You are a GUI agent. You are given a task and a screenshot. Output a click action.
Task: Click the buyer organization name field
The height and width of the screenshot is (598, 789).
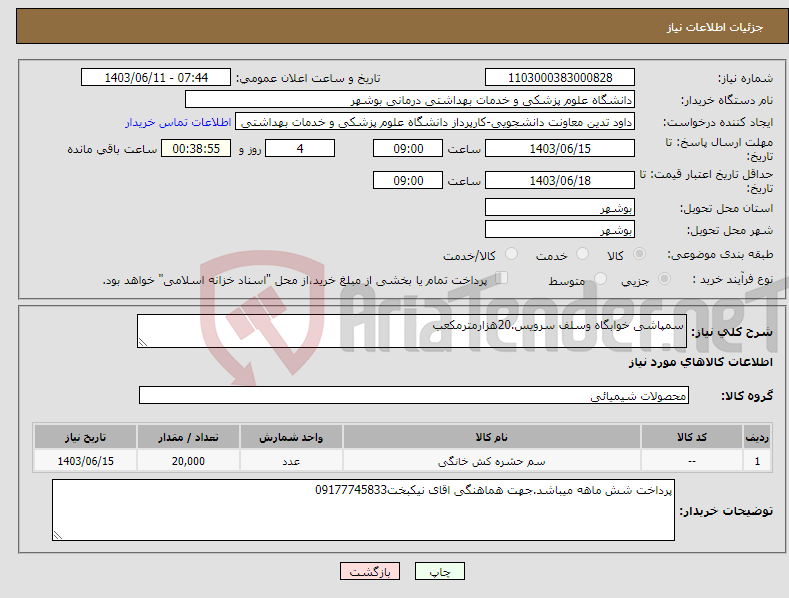coord(410,100)
